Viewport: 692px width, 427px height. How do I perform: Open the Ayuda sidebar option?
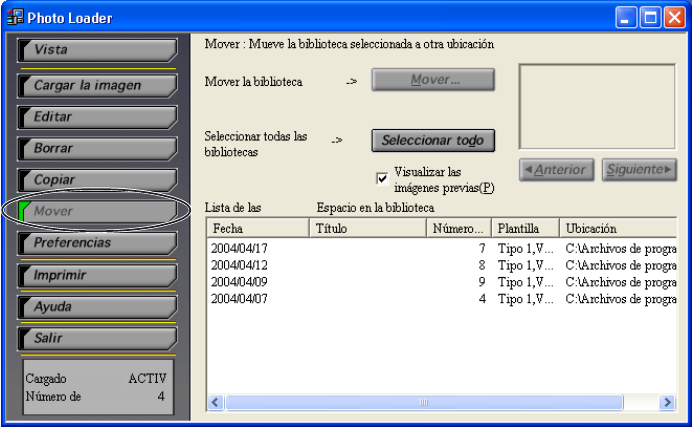[97, 306]
